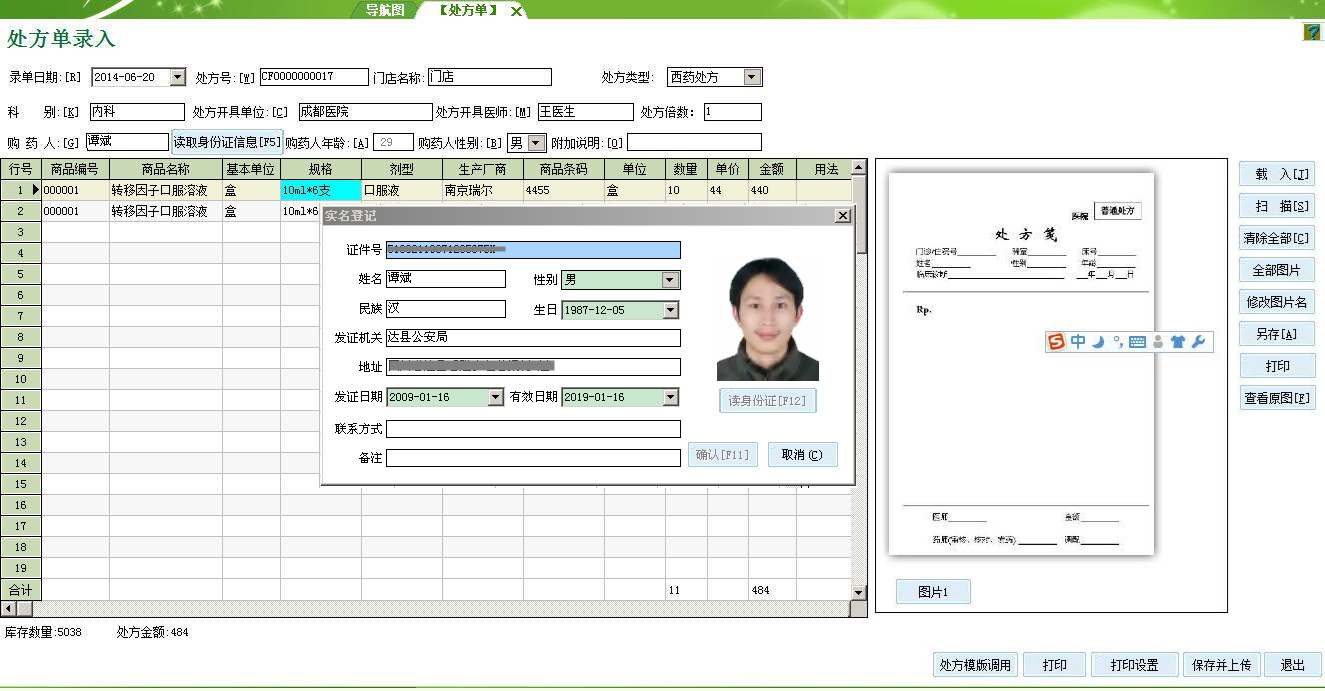This screenshot has height=691, width=1325.
Task: Click the moon half-width icon on the IME bar
Action: tap(1098, 342)
